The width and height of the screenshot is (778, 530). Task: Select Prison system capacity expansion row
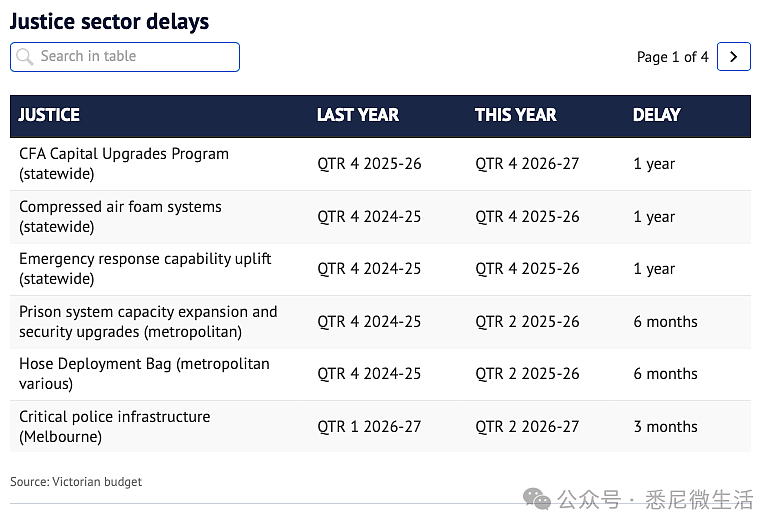tap(380, 322)
